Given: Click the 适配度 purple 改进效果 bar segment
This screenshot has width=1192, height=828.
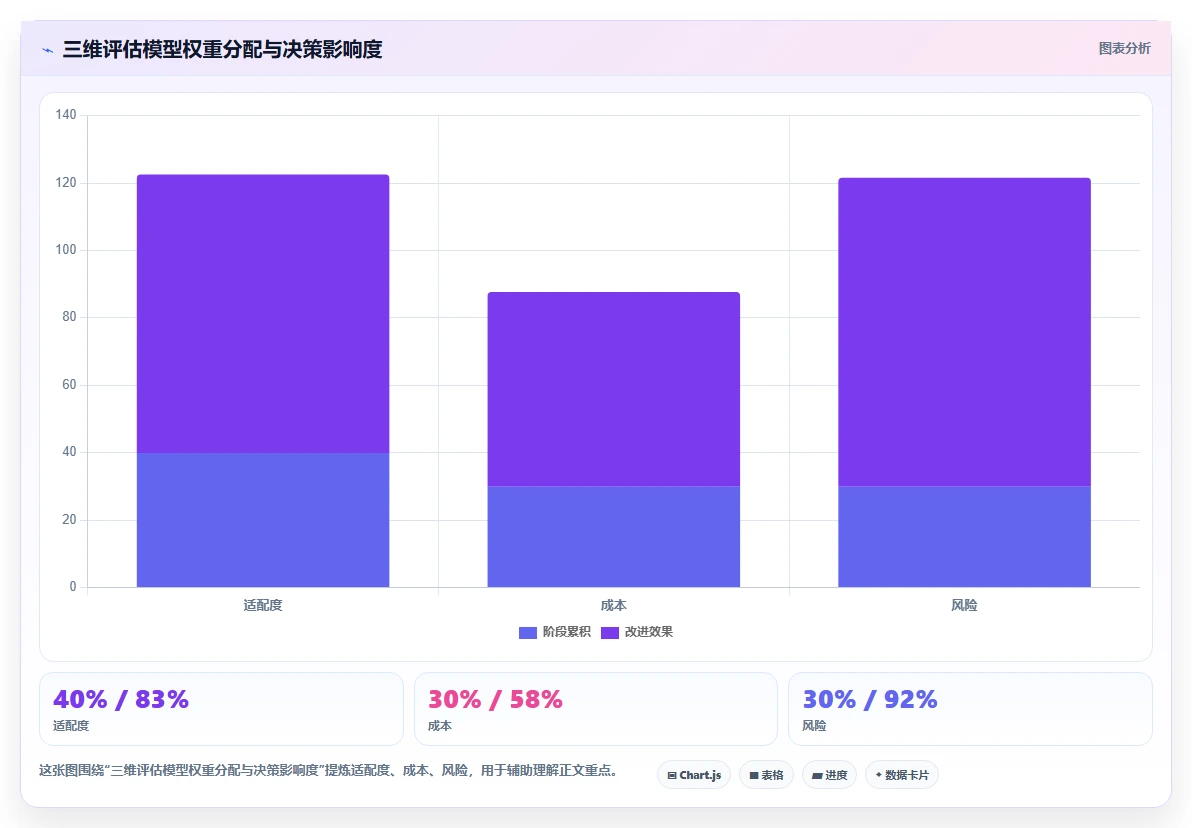Looking at the screenshot, I should (x=263, y=314).
